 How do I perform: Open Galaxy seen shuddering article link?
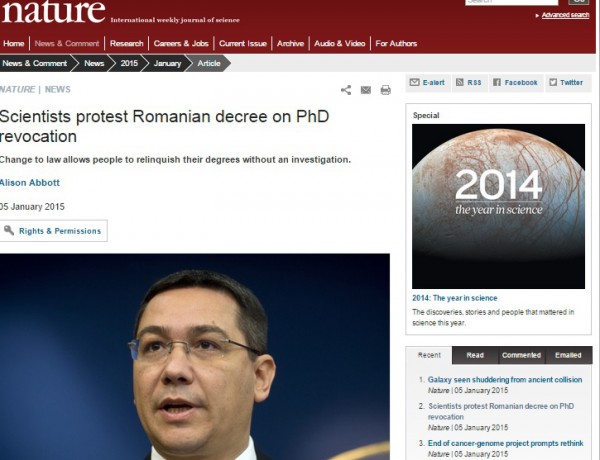[505, 380]
